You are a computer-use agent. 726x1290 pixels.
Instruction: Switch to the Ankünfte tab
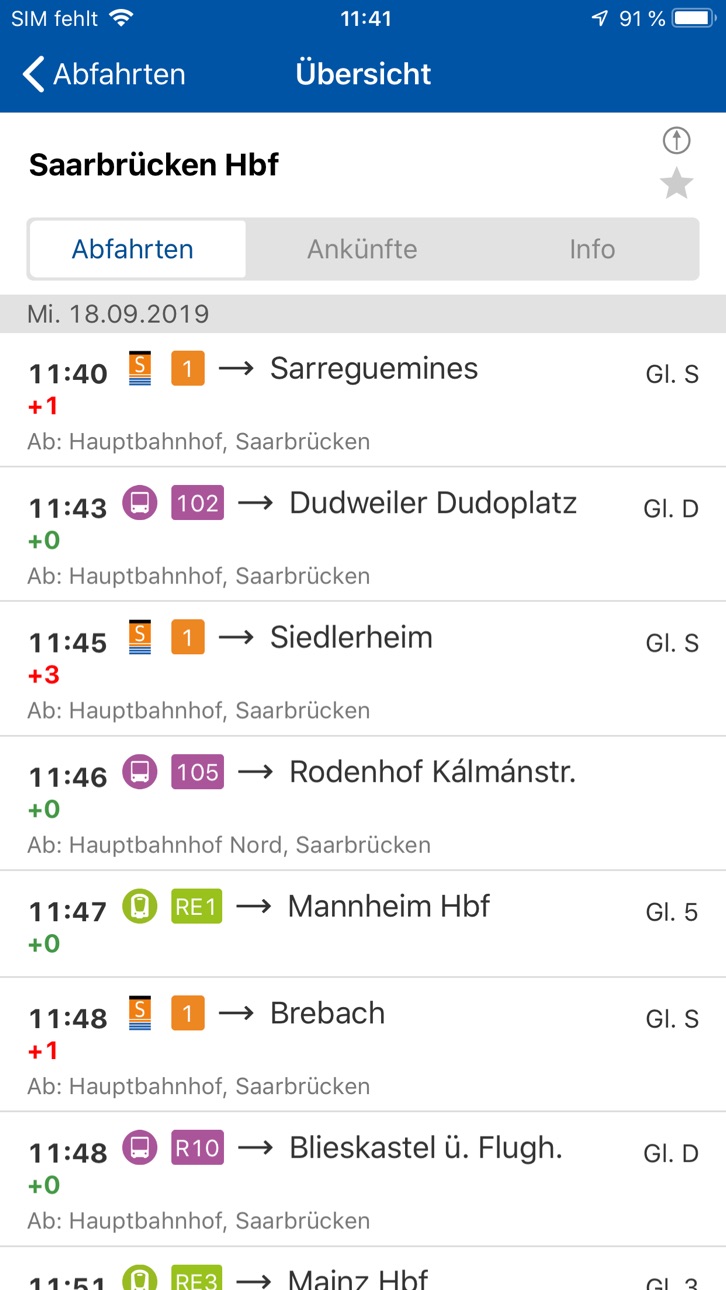click(x=362, y=249)
